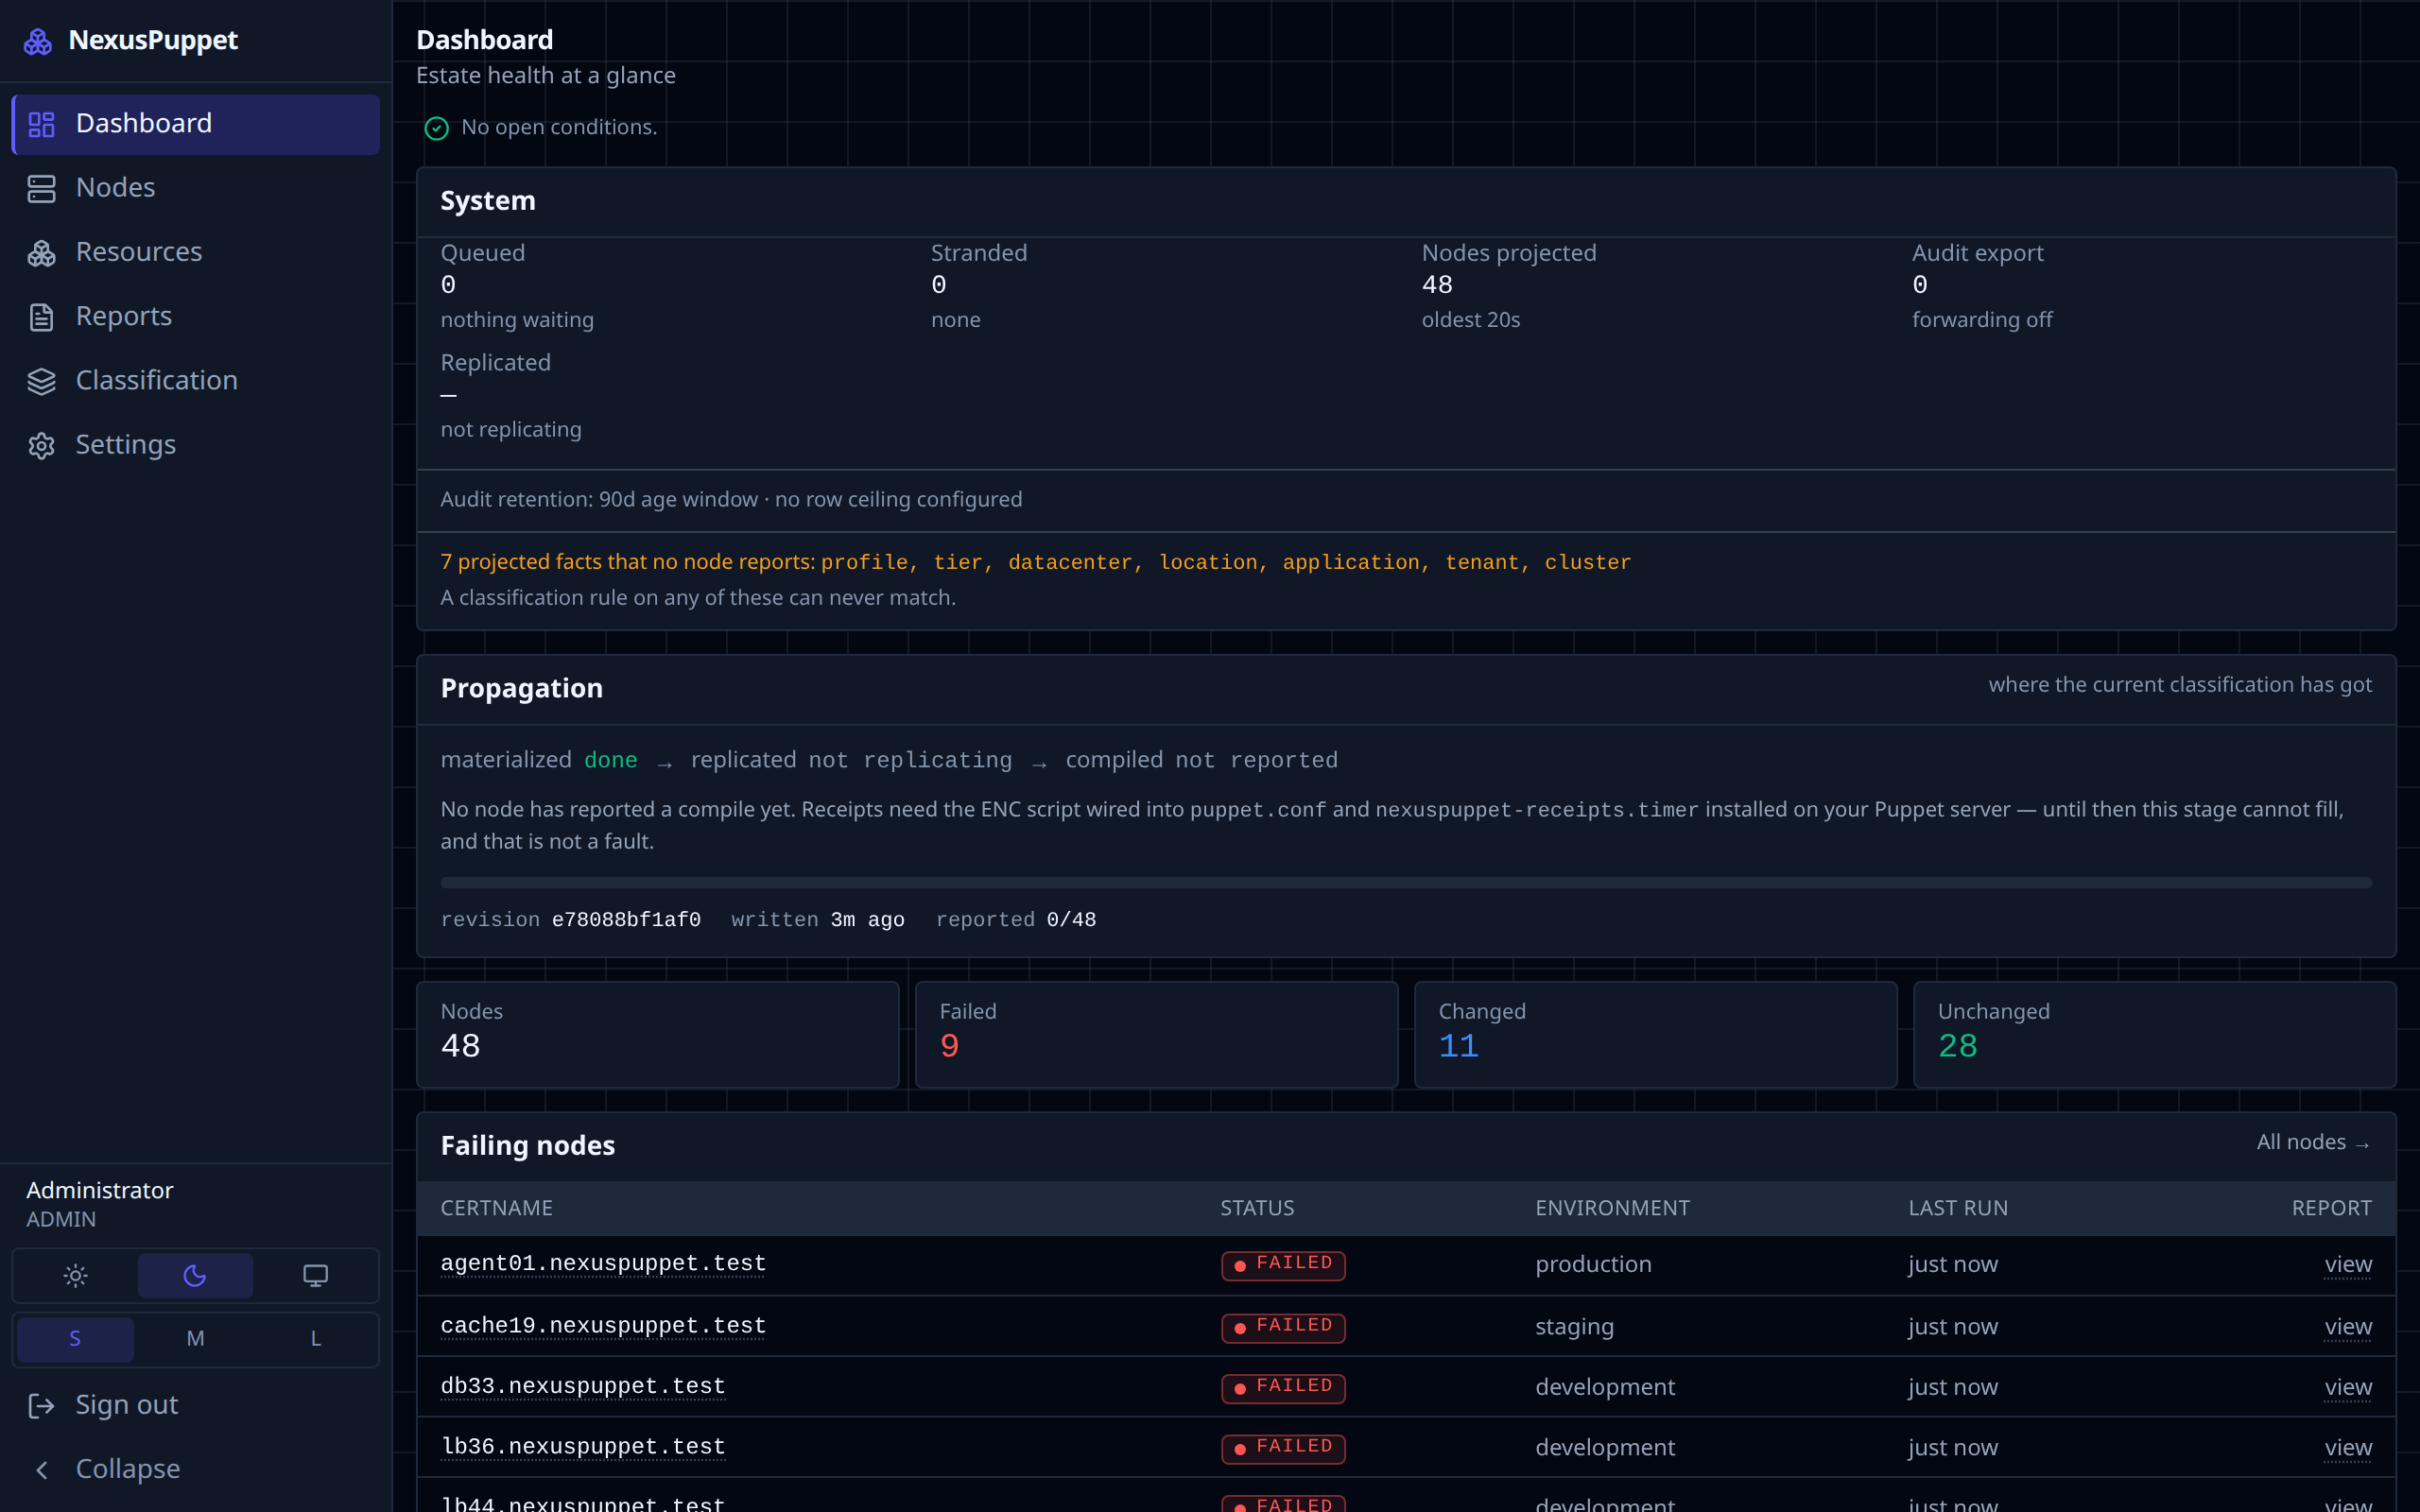Set text size to S
This screenshot has height=1512, width=2420.
pos(75,1339)
